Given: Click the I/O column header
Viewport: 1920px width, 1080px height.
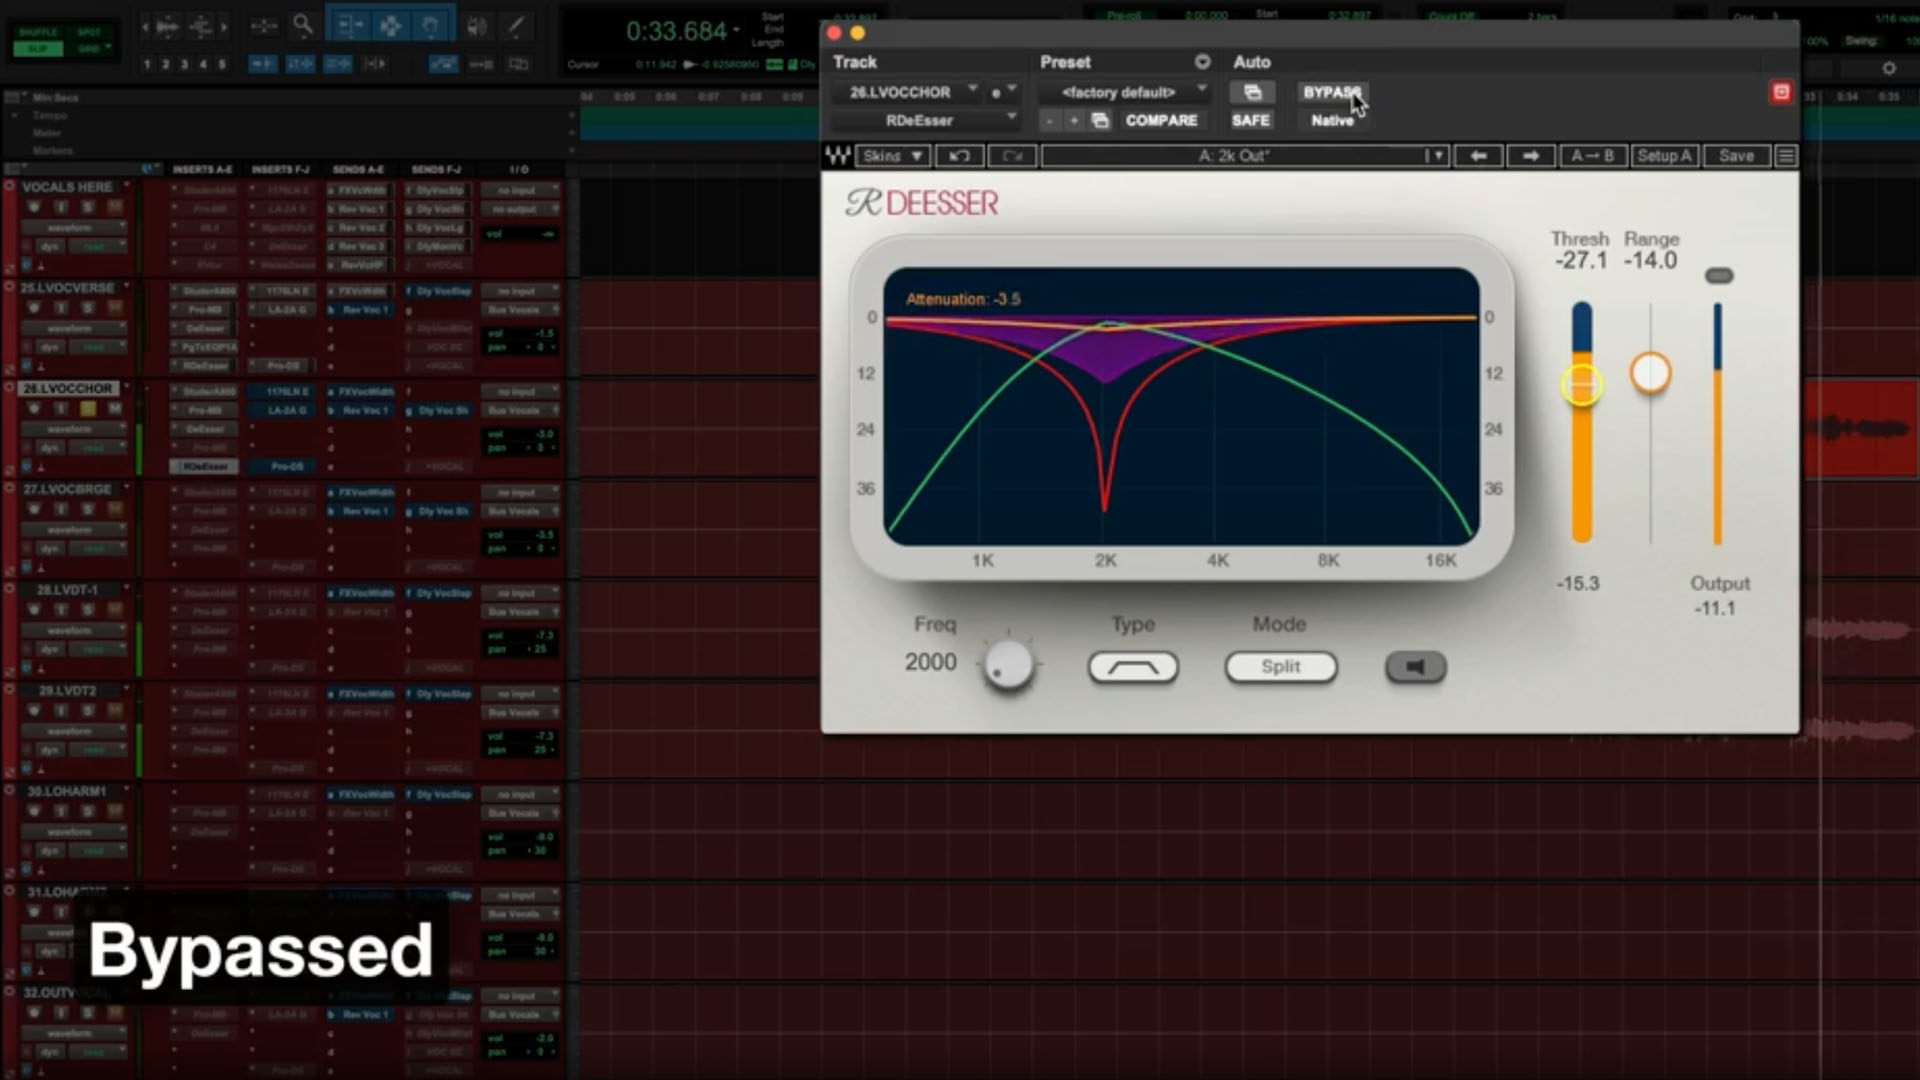Looking at the screenshot, I should click(x=518, y=170).
